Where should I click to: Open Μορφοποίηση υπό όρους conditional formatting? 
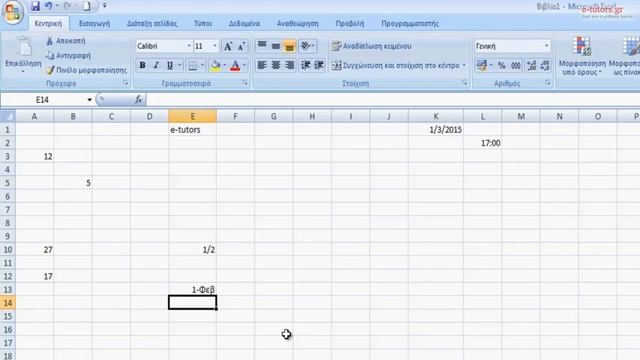[x=582, y=56]
